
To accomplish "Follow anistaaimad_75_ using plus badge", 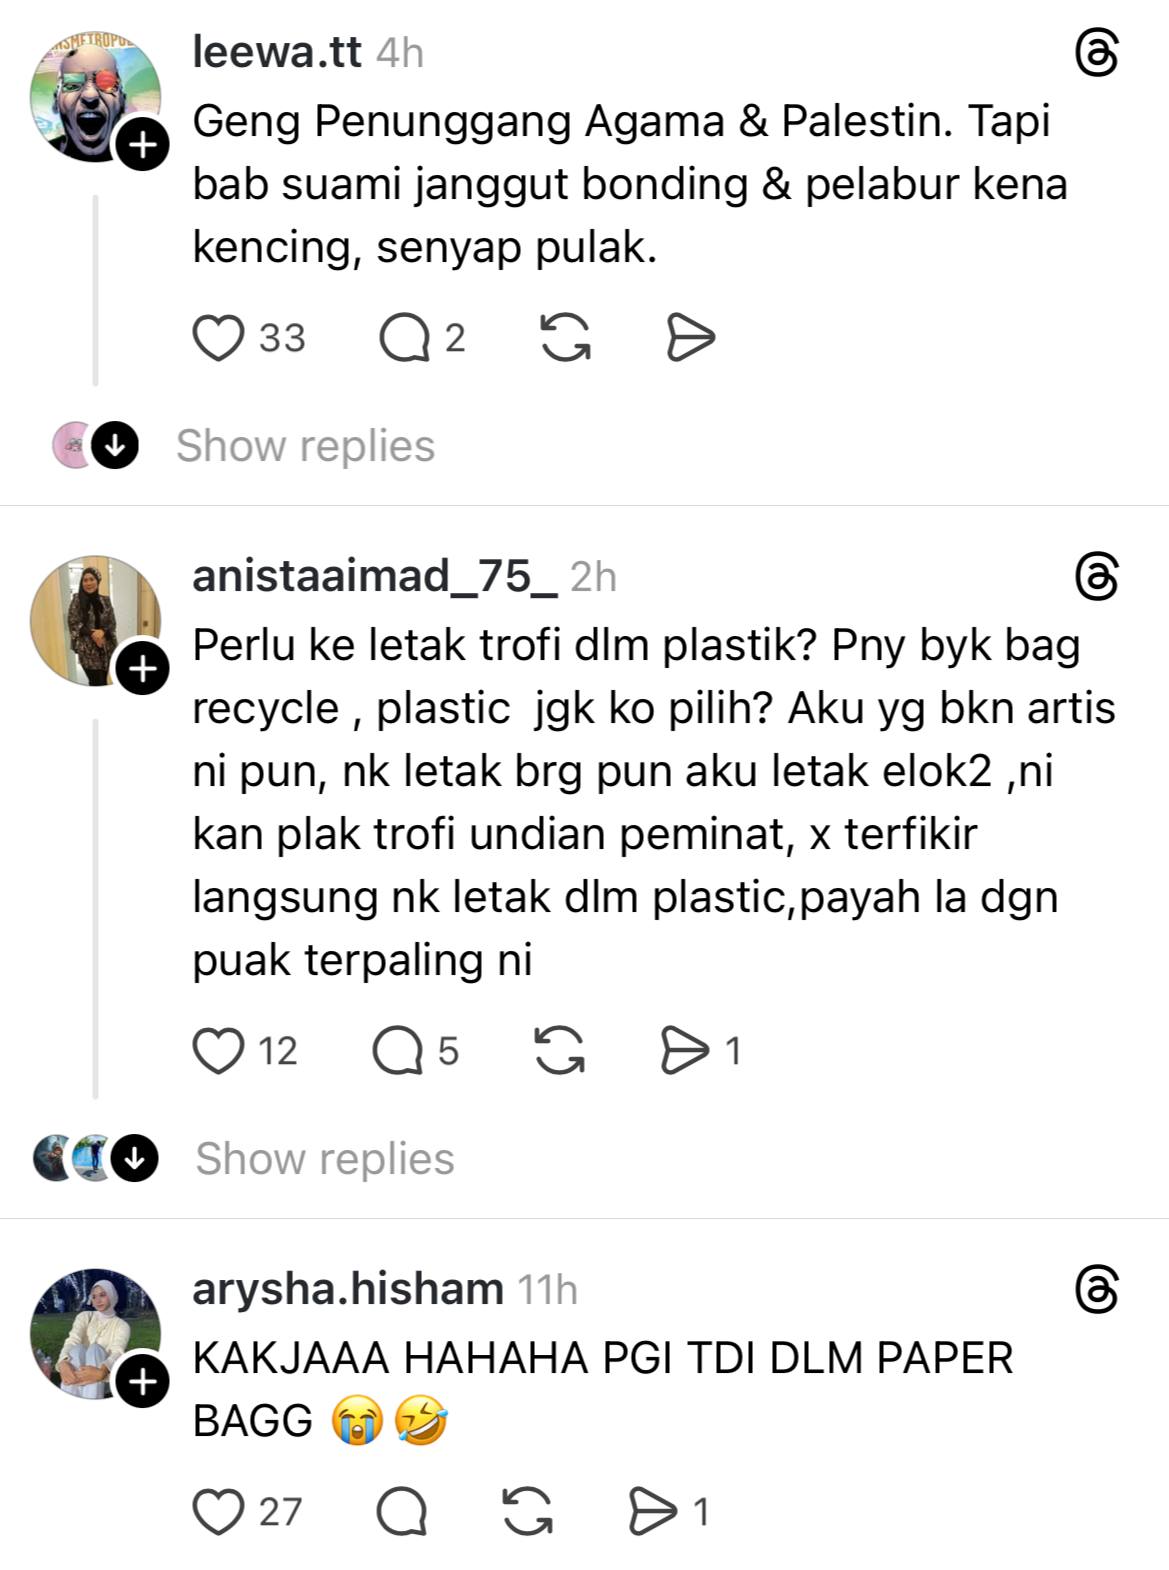I will pos(143,669).
